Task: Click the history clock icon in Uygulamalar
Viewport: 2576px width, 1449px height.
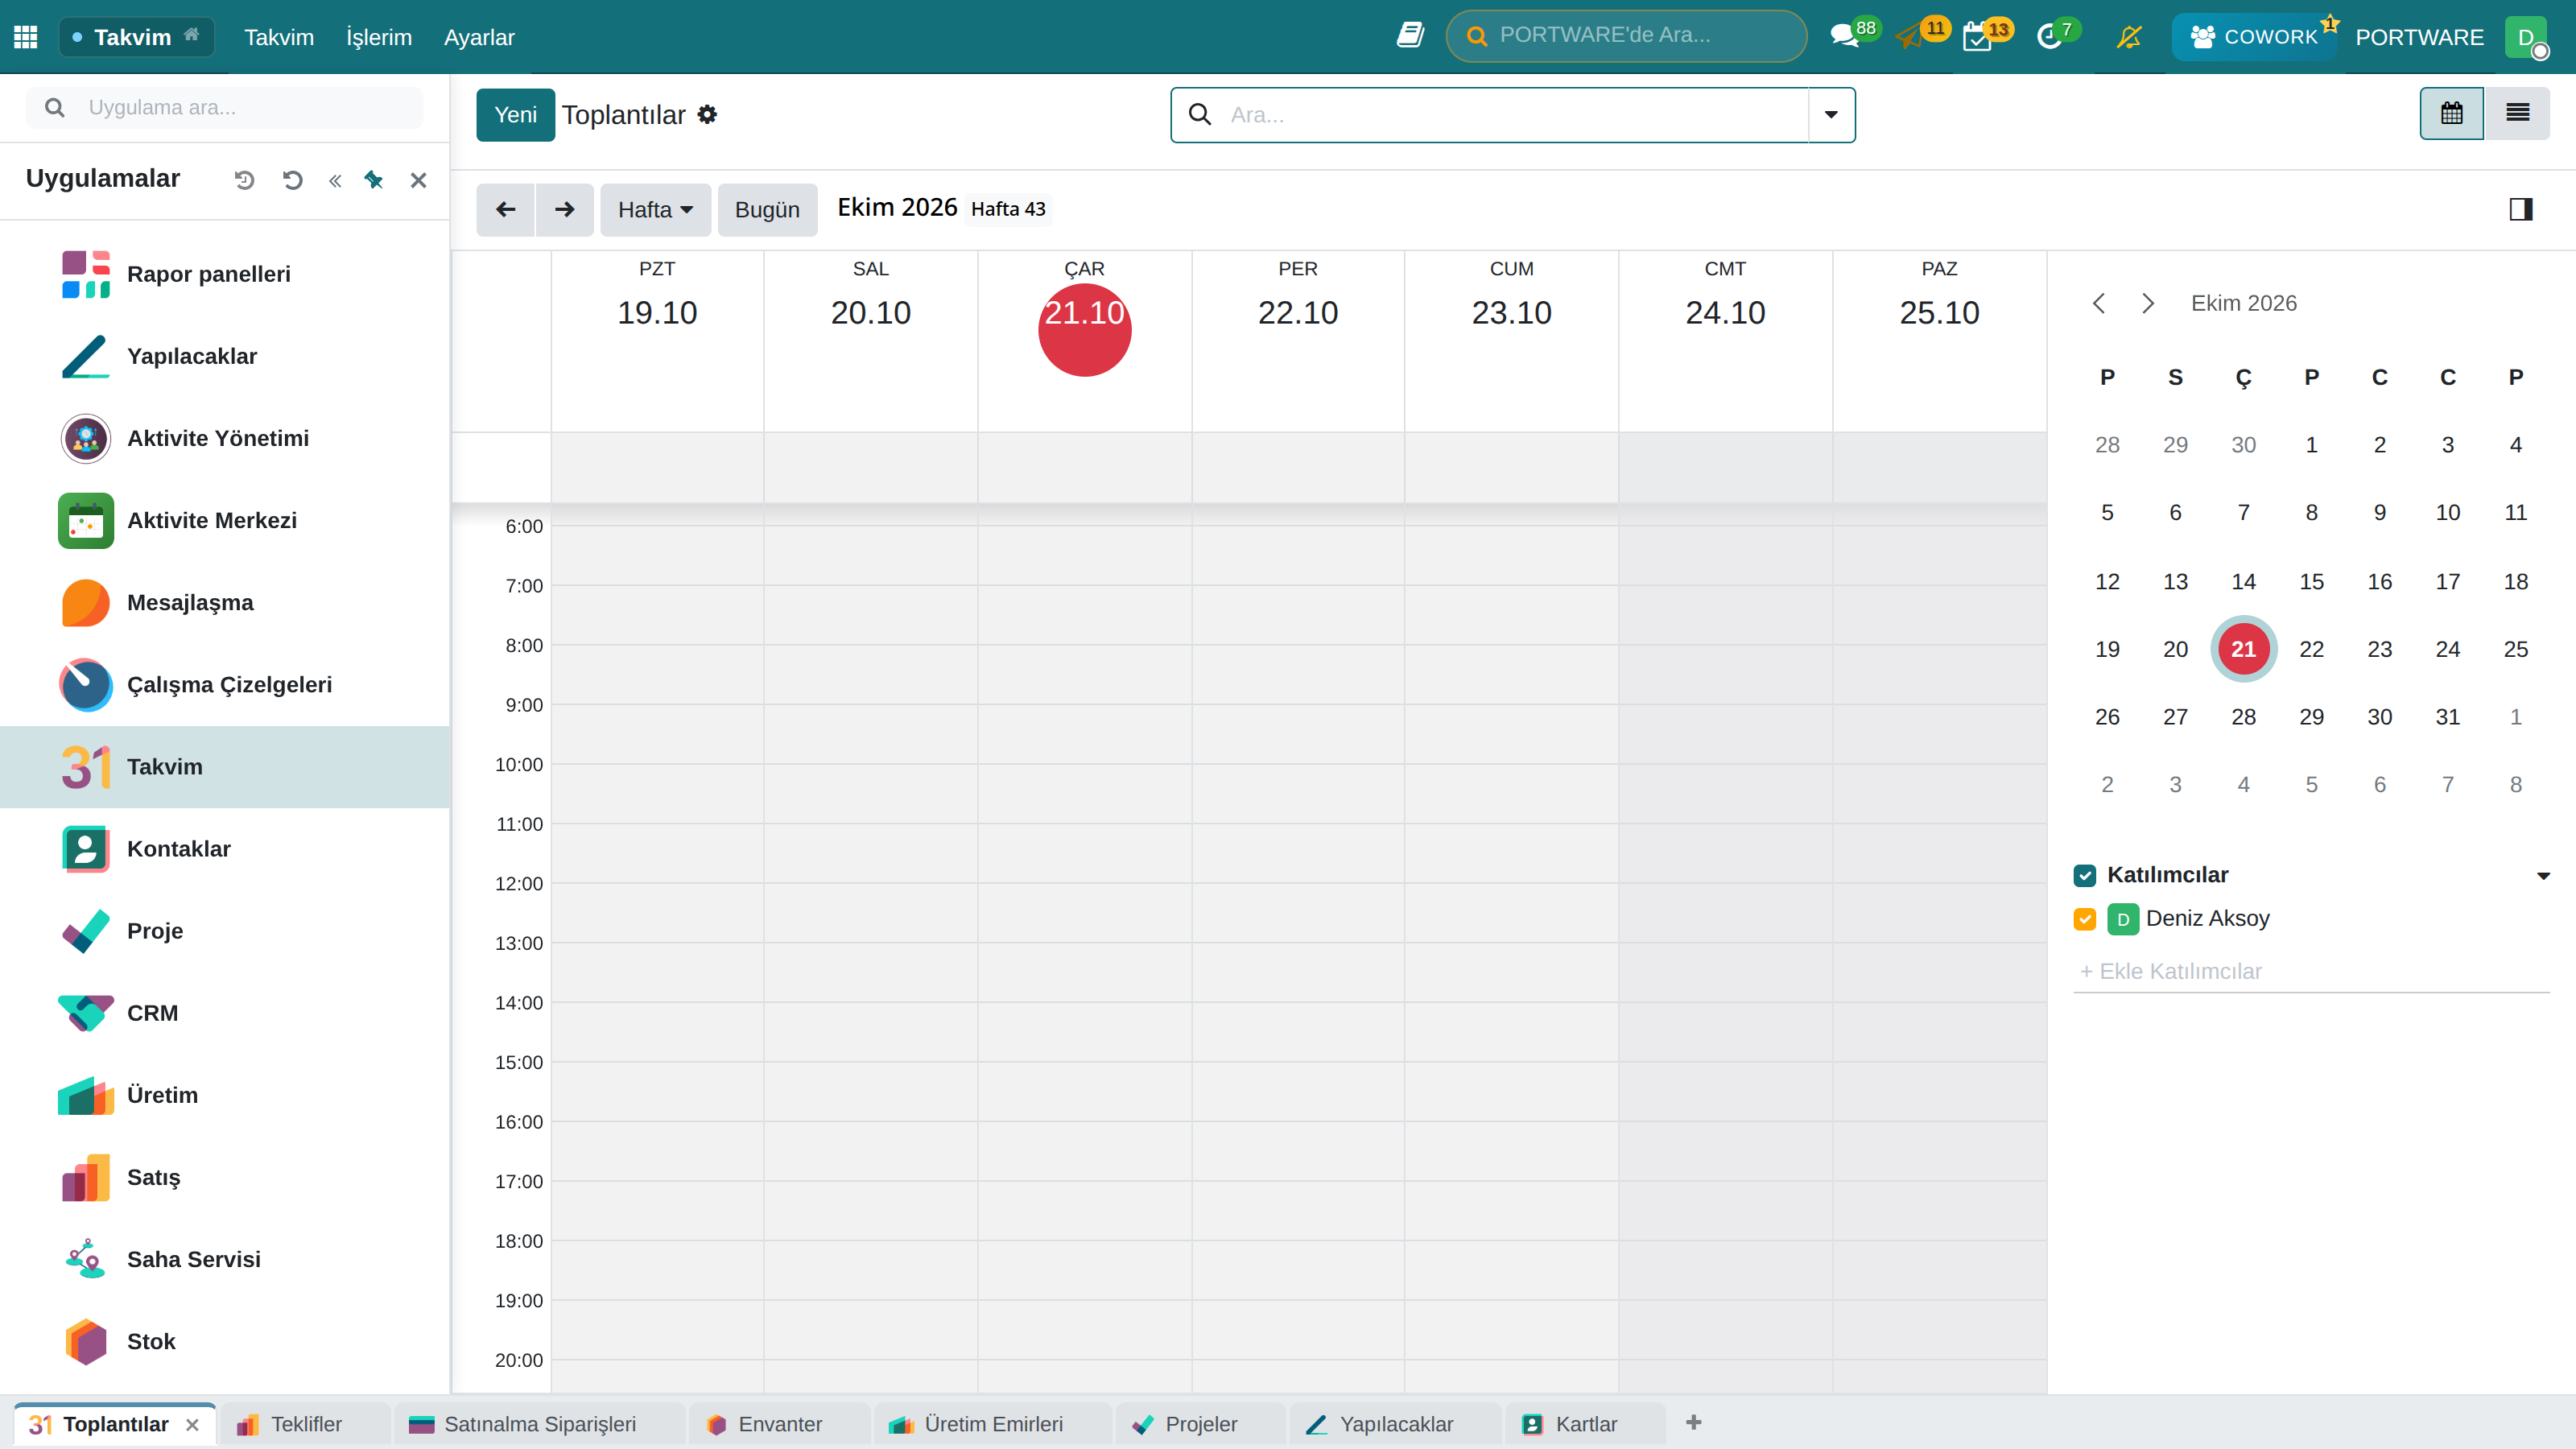Action: [244, 180]
